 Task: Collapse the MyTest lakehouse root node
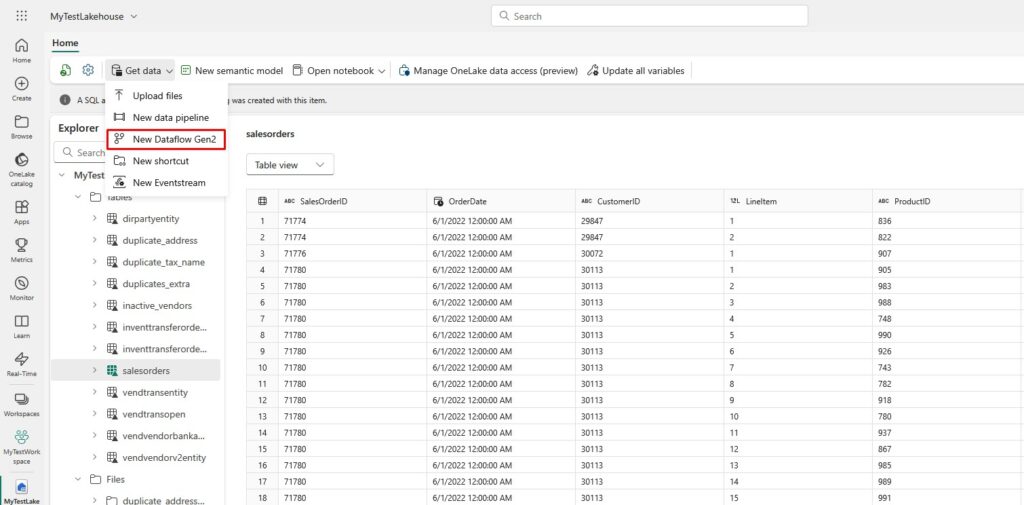[x=62, y=175]
